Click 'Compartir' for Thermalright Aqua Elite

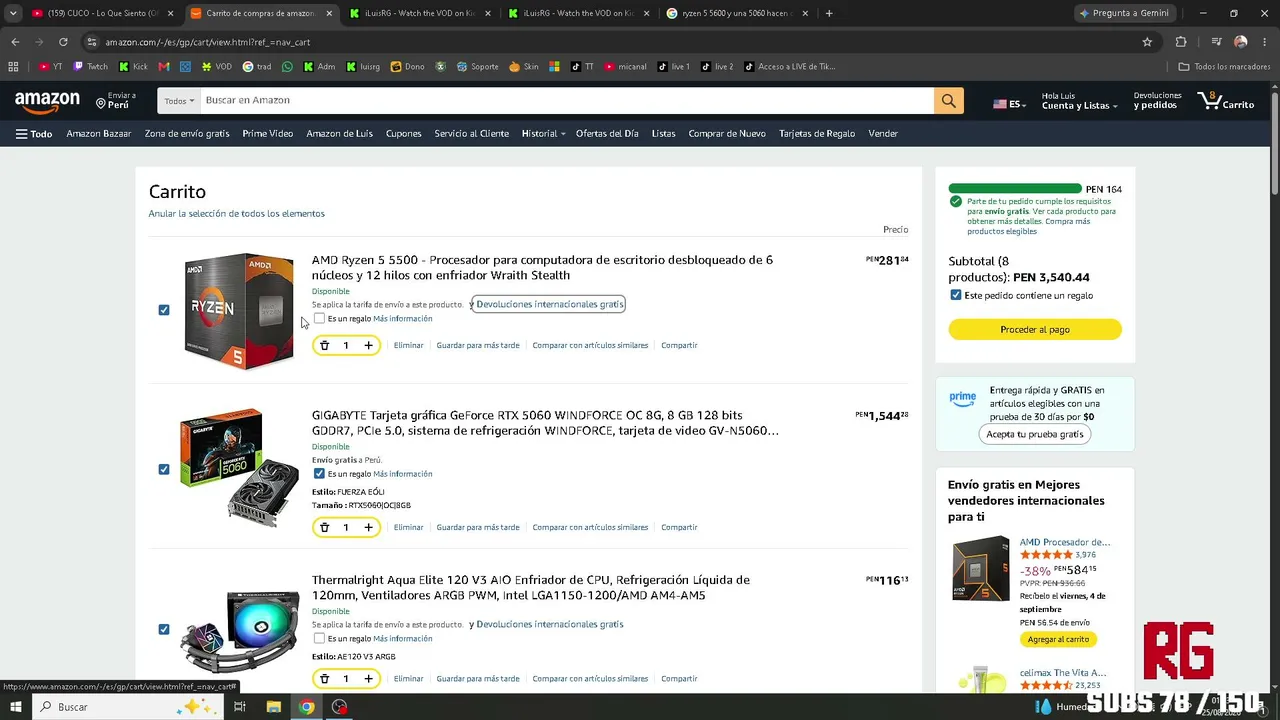(679, 678)
